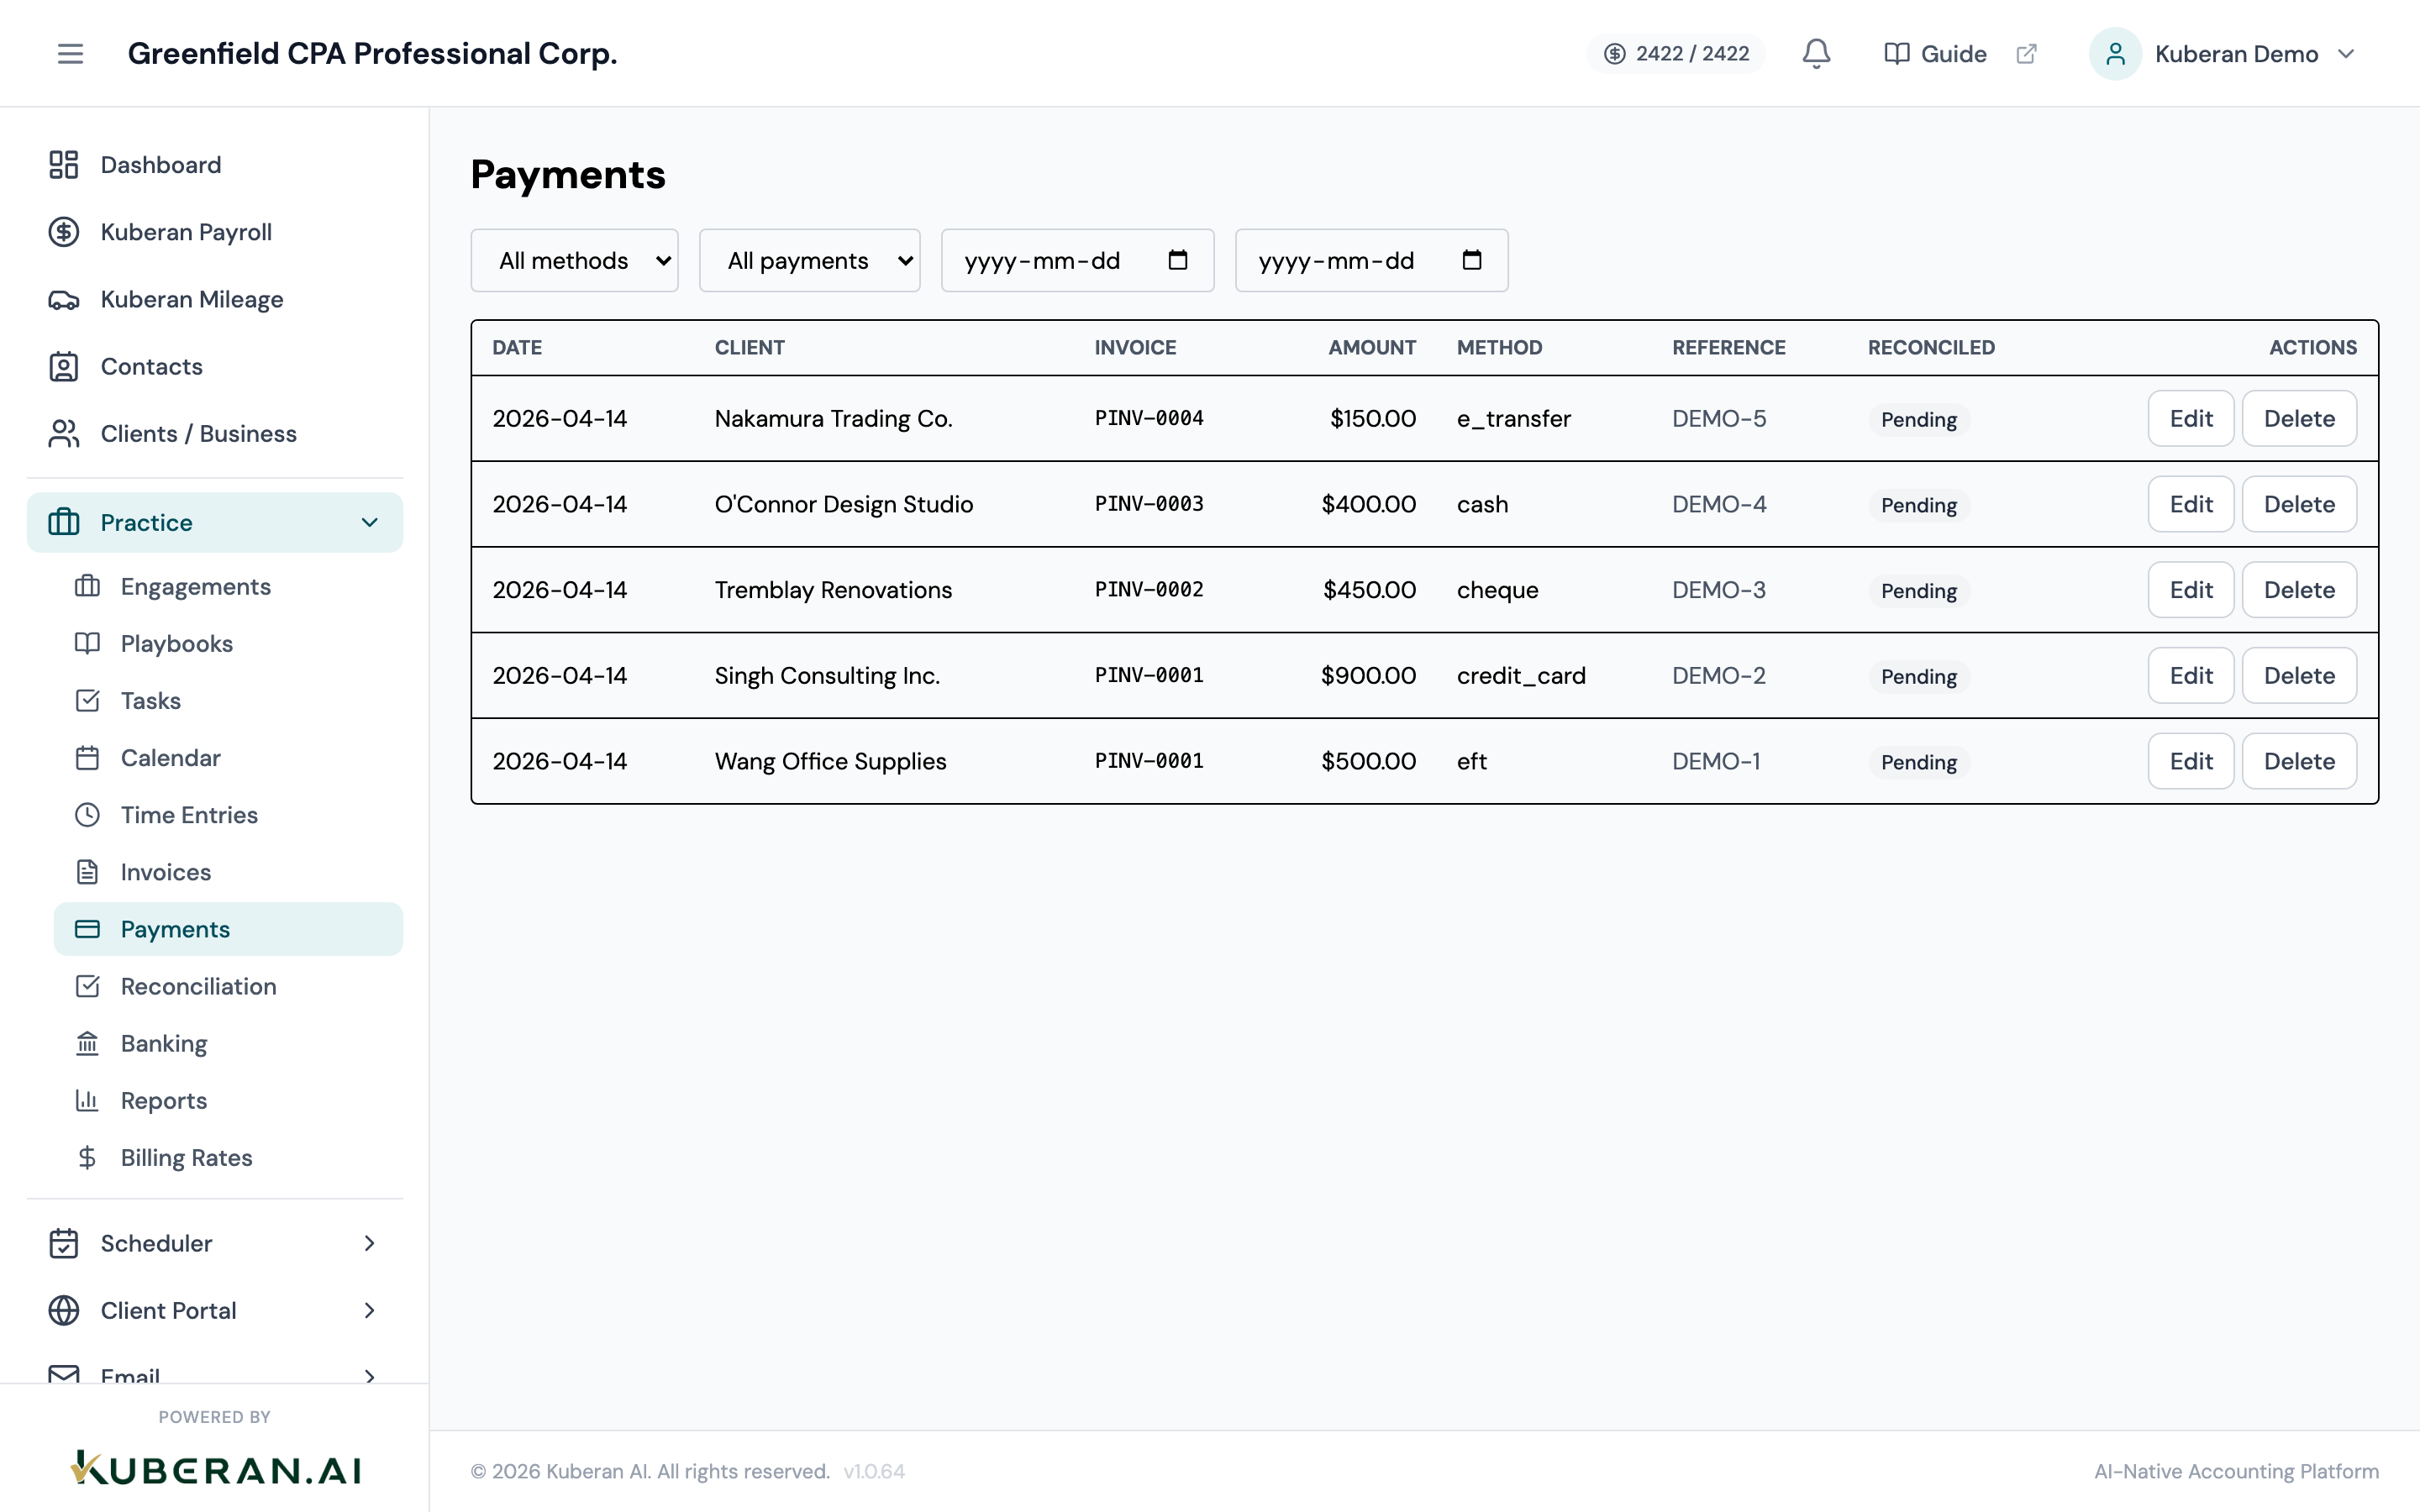Expand the Client Portal section chevron

pyautogui.click(x=369, y=1310)
